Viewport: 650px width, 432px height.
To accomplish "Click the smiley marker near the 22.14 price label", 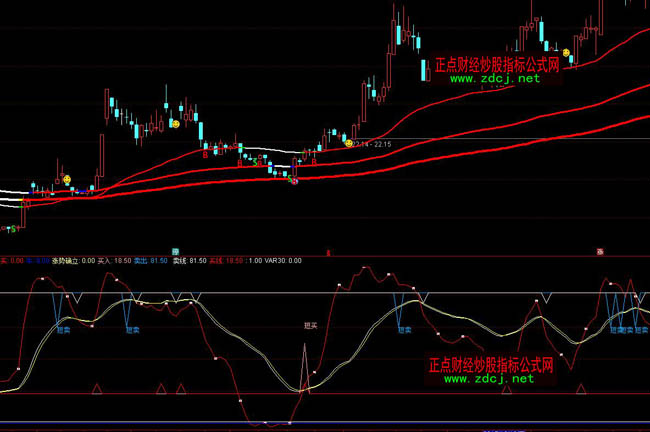I will [349, 143].
